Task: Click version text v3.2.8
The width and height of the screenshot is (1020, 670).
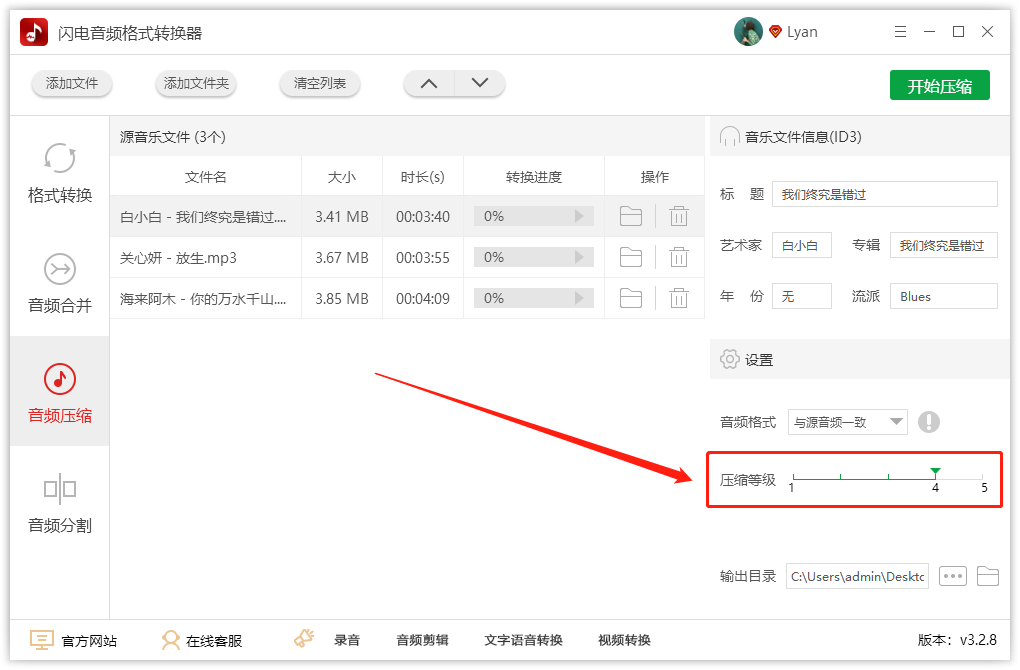Action: (978, 640)
